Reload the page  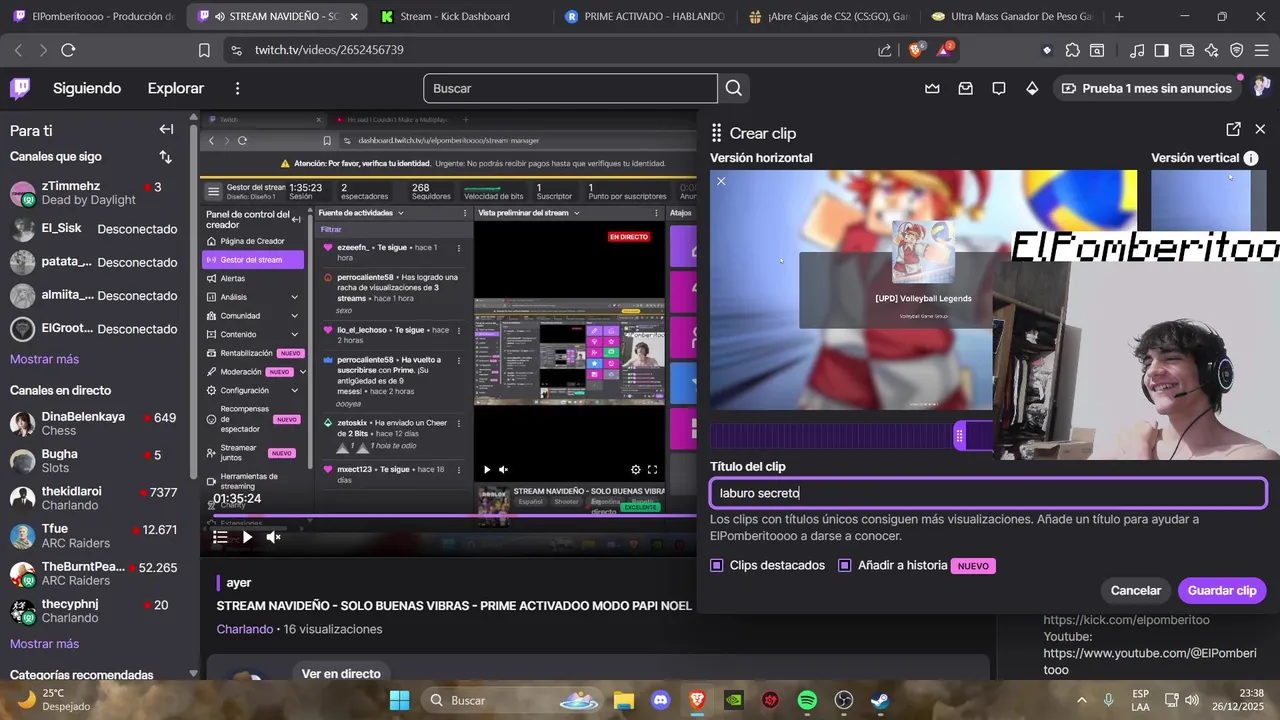click(x=68, y=50)
